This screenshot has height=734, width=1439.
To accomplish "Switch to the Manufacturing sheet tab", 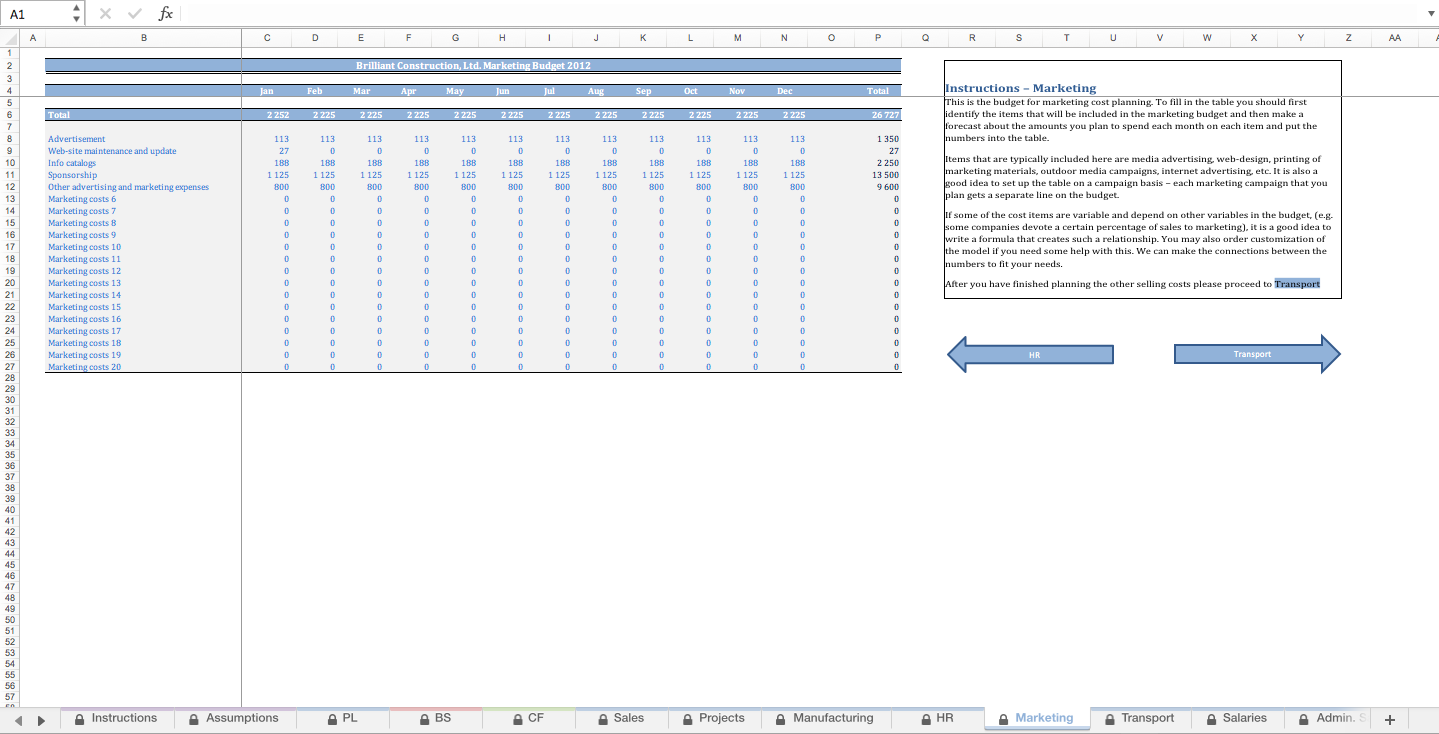I will 825,718.
